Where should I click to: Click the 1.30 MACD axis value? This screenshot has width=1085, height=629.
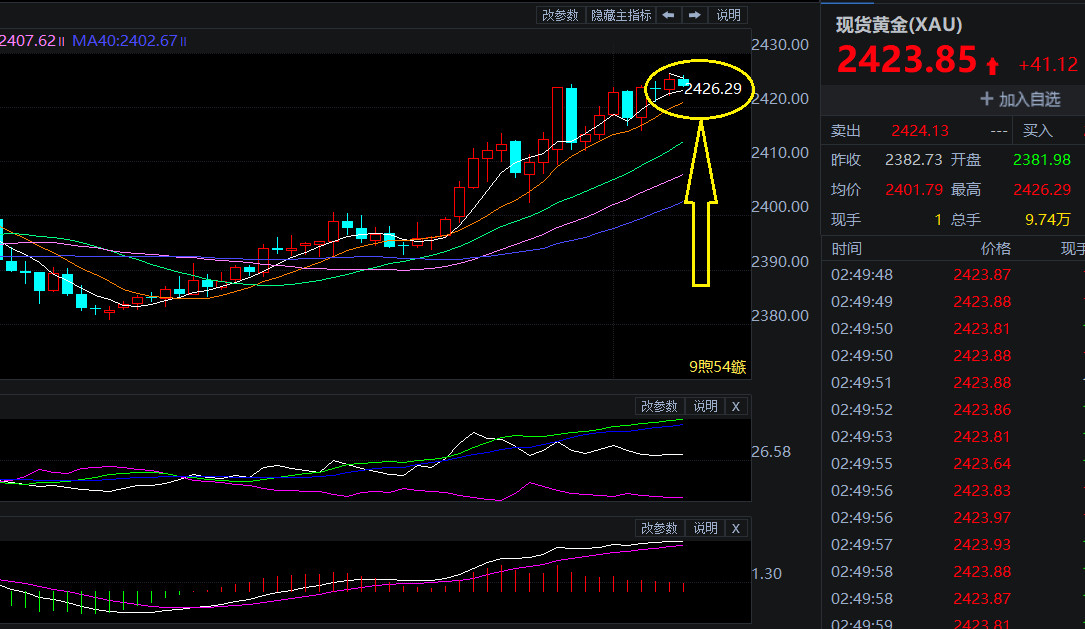767,574
